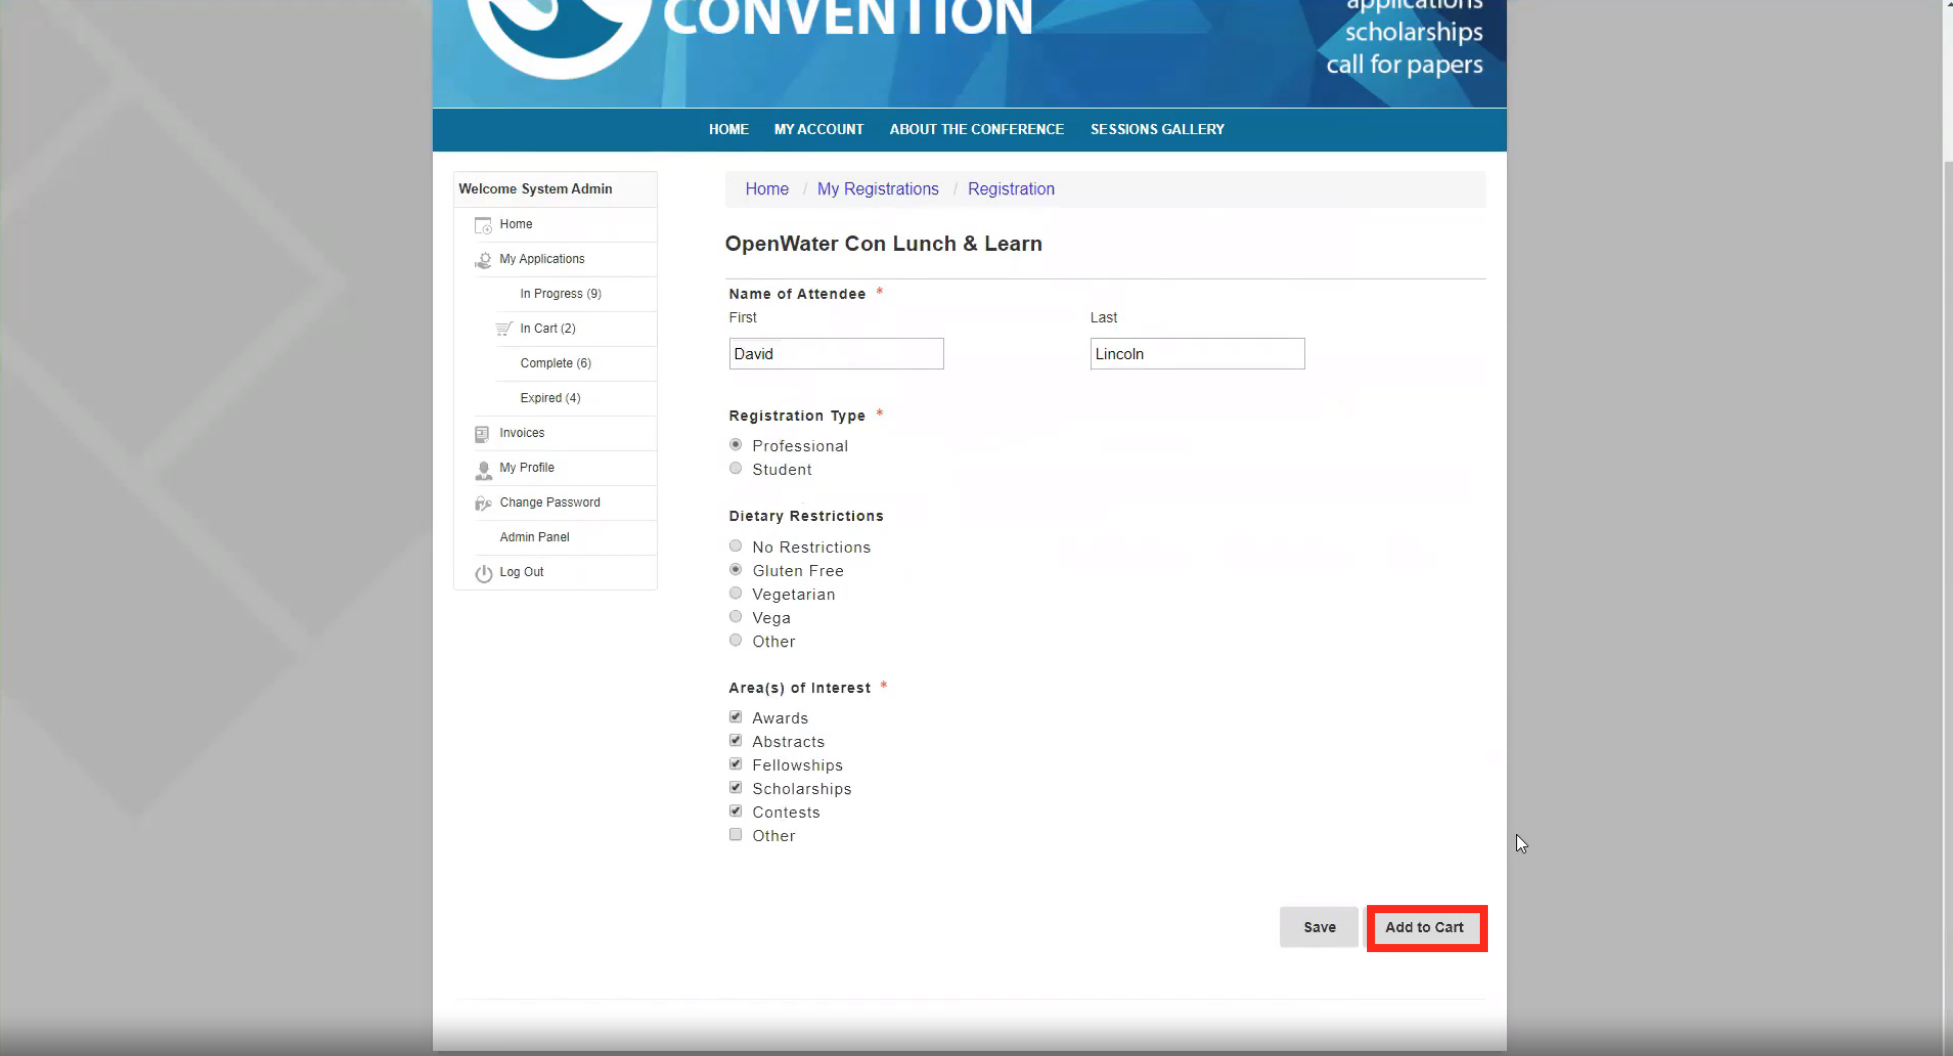Image resolution: width=1953 pixels, height=1056 pixels.
Task: Click the My Registrations breadcrumb link
Action: tap(878, 189)
